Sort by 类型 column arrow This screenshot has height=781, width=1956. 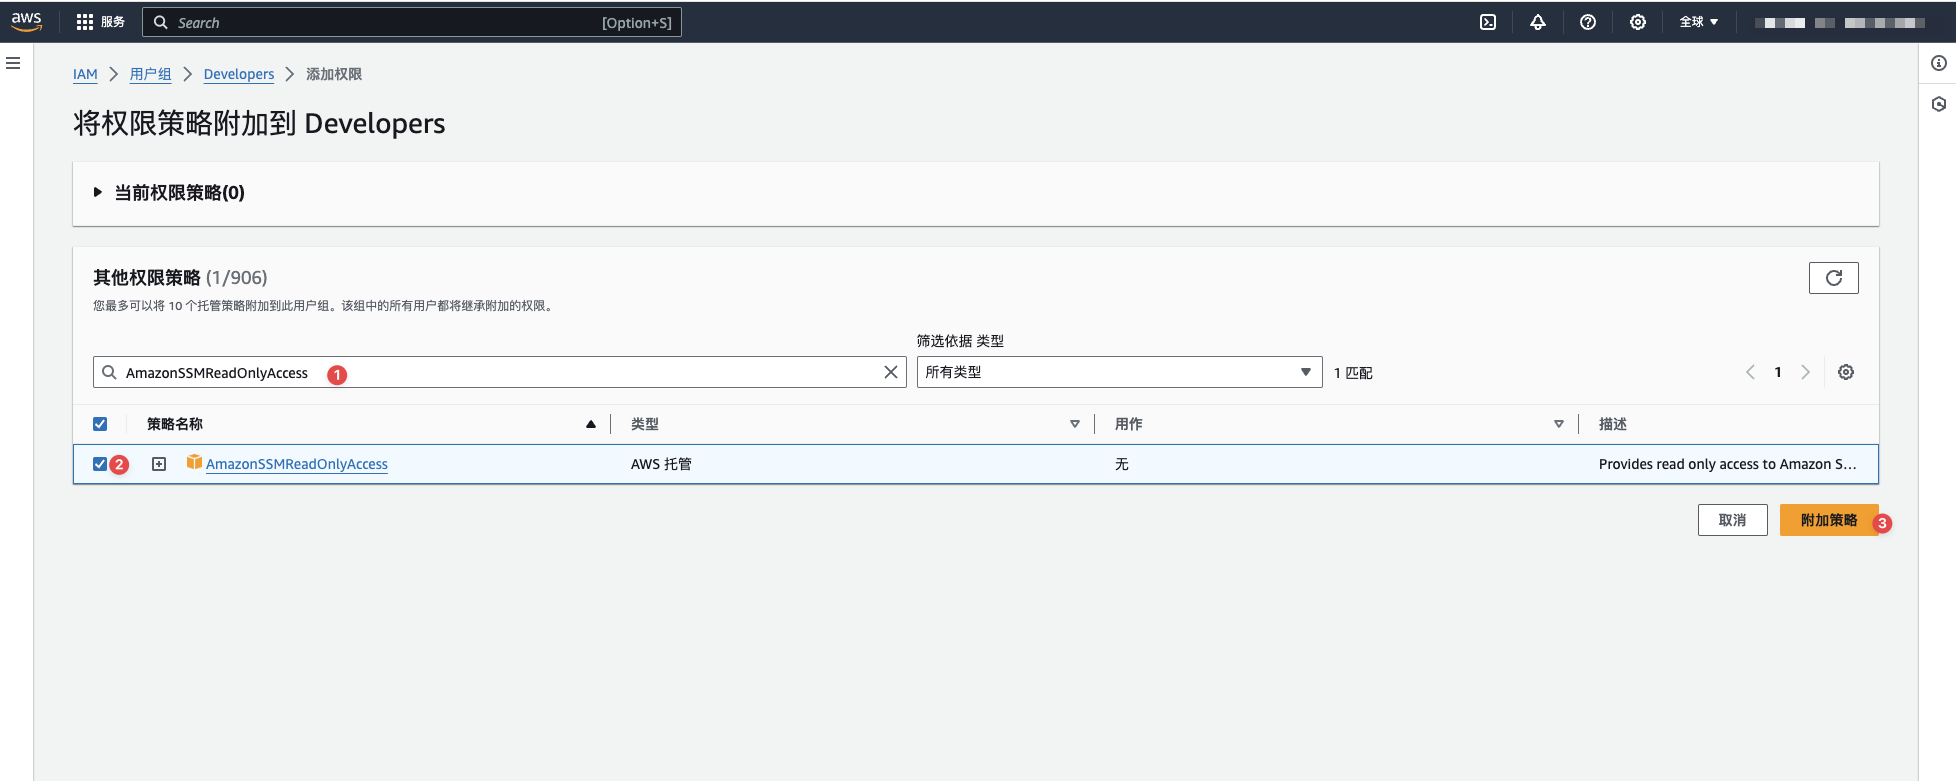point(1075,424)
